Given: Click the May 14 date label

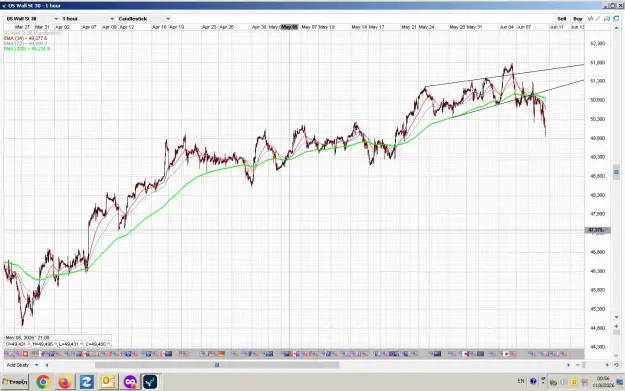Looking at the screenshot, I should click(359, 27).
